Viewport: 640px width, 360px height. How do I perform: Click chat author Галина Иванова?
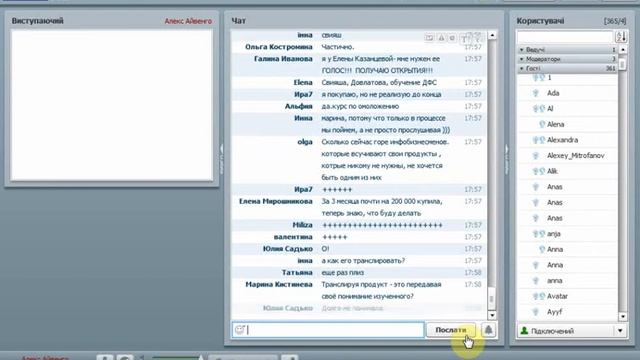point(283,59)
